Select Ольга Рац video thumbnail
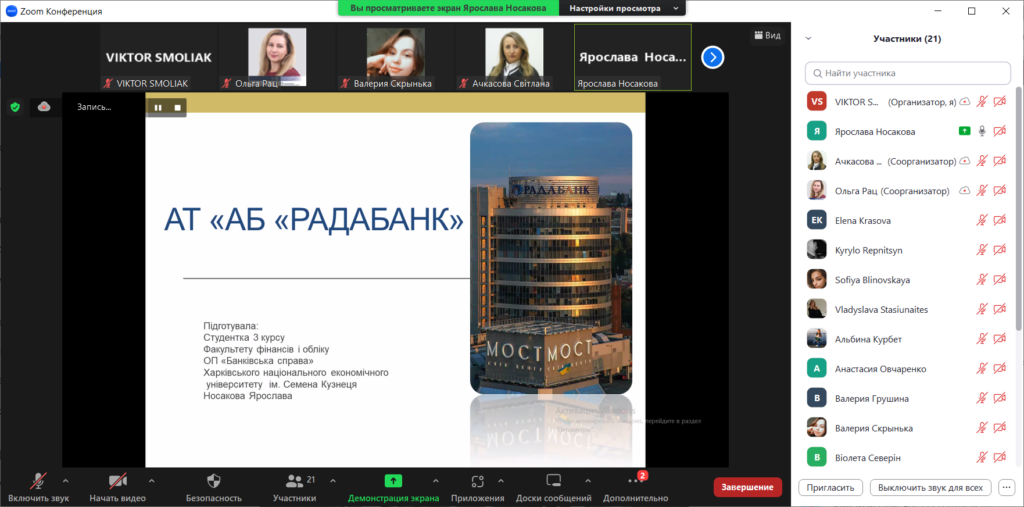1024x507 pixels. tap(277, 57)
